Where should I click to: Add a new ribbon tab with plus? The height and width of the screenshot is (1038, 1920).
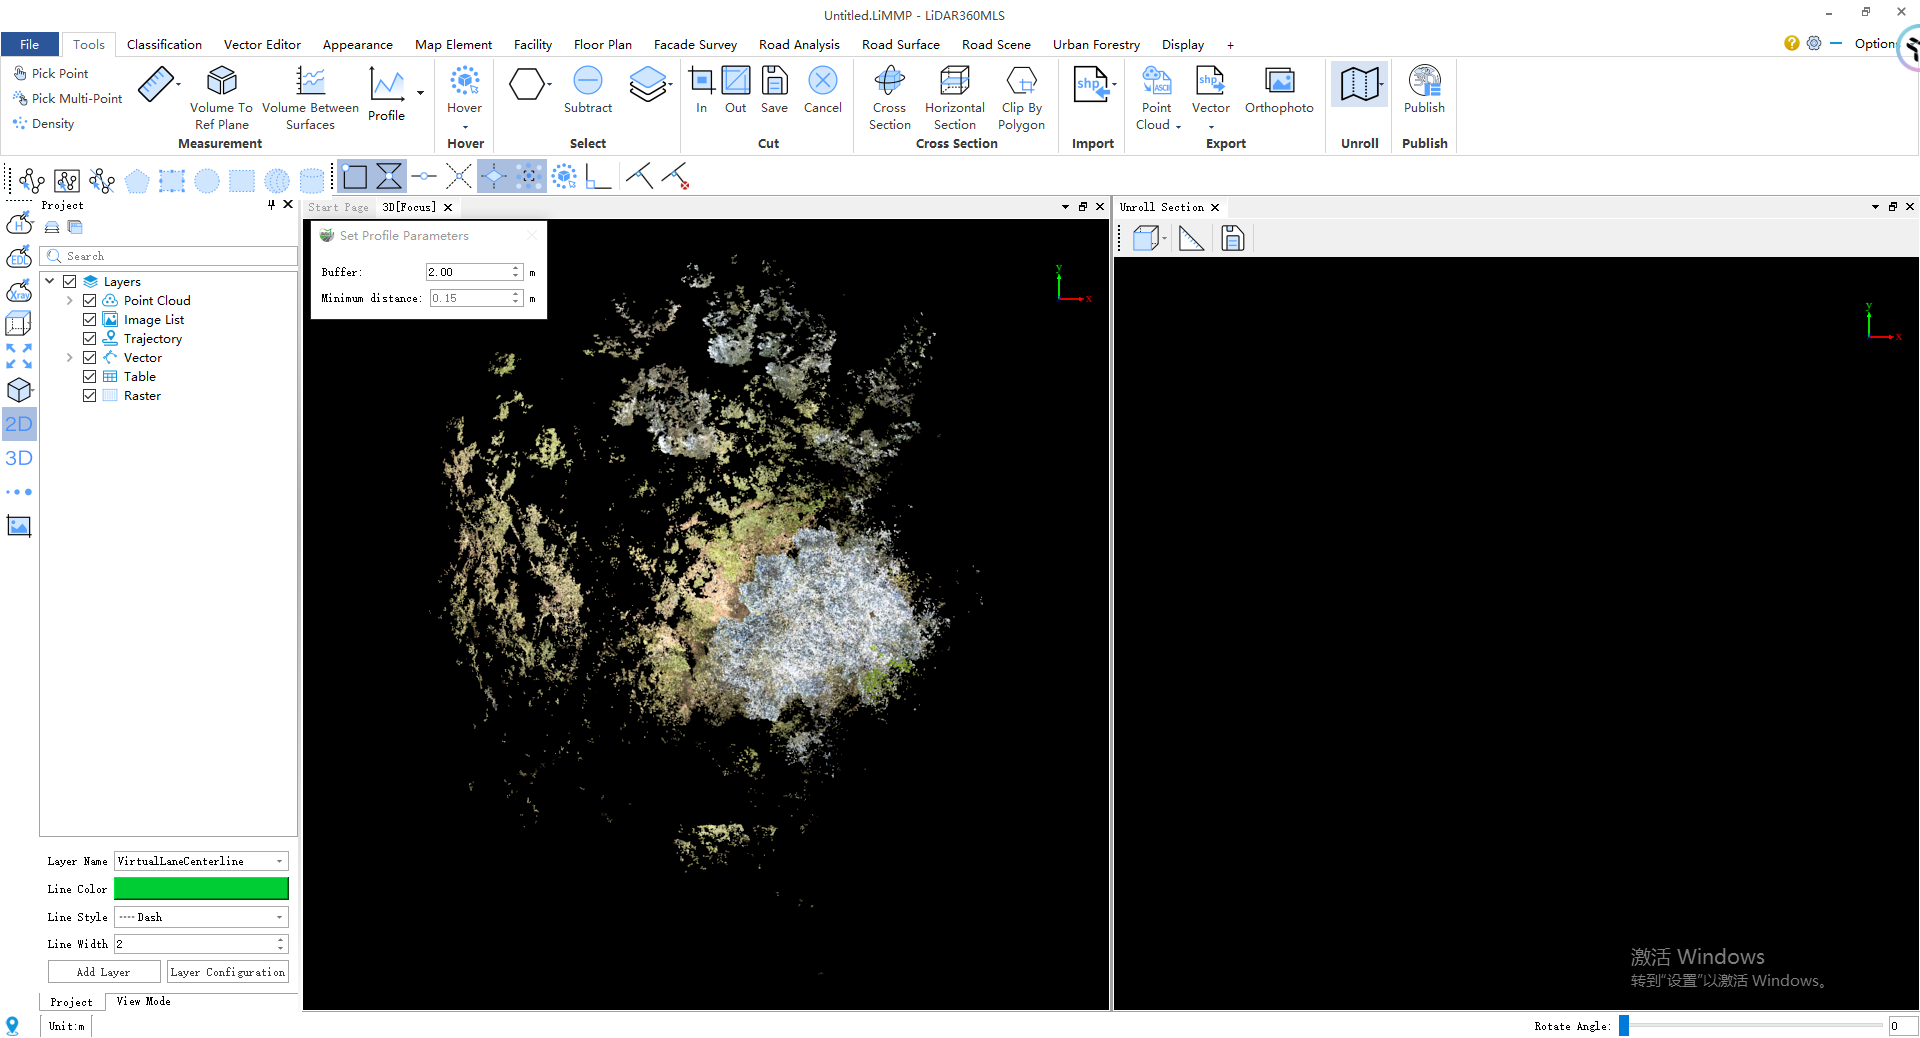(1230, 45)
